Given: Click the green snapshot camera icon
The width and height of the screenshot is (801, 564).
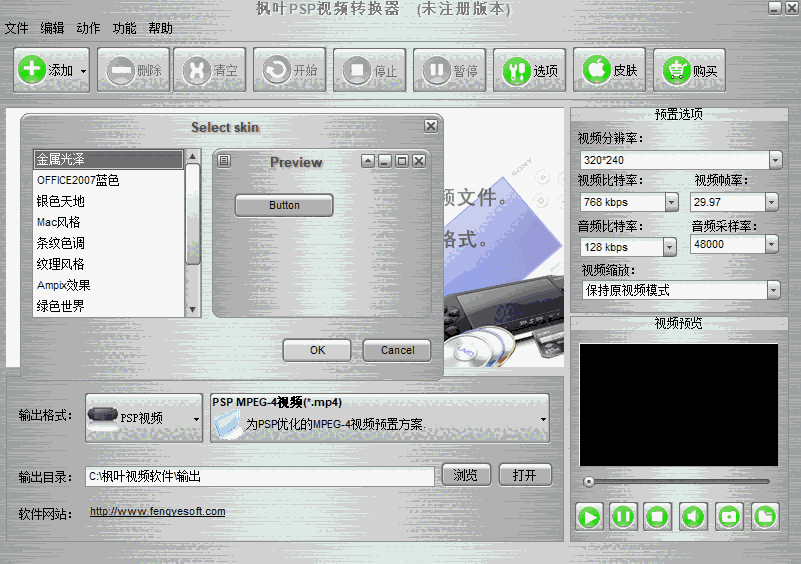Looking at the screenshot, I should coord(729,517).
